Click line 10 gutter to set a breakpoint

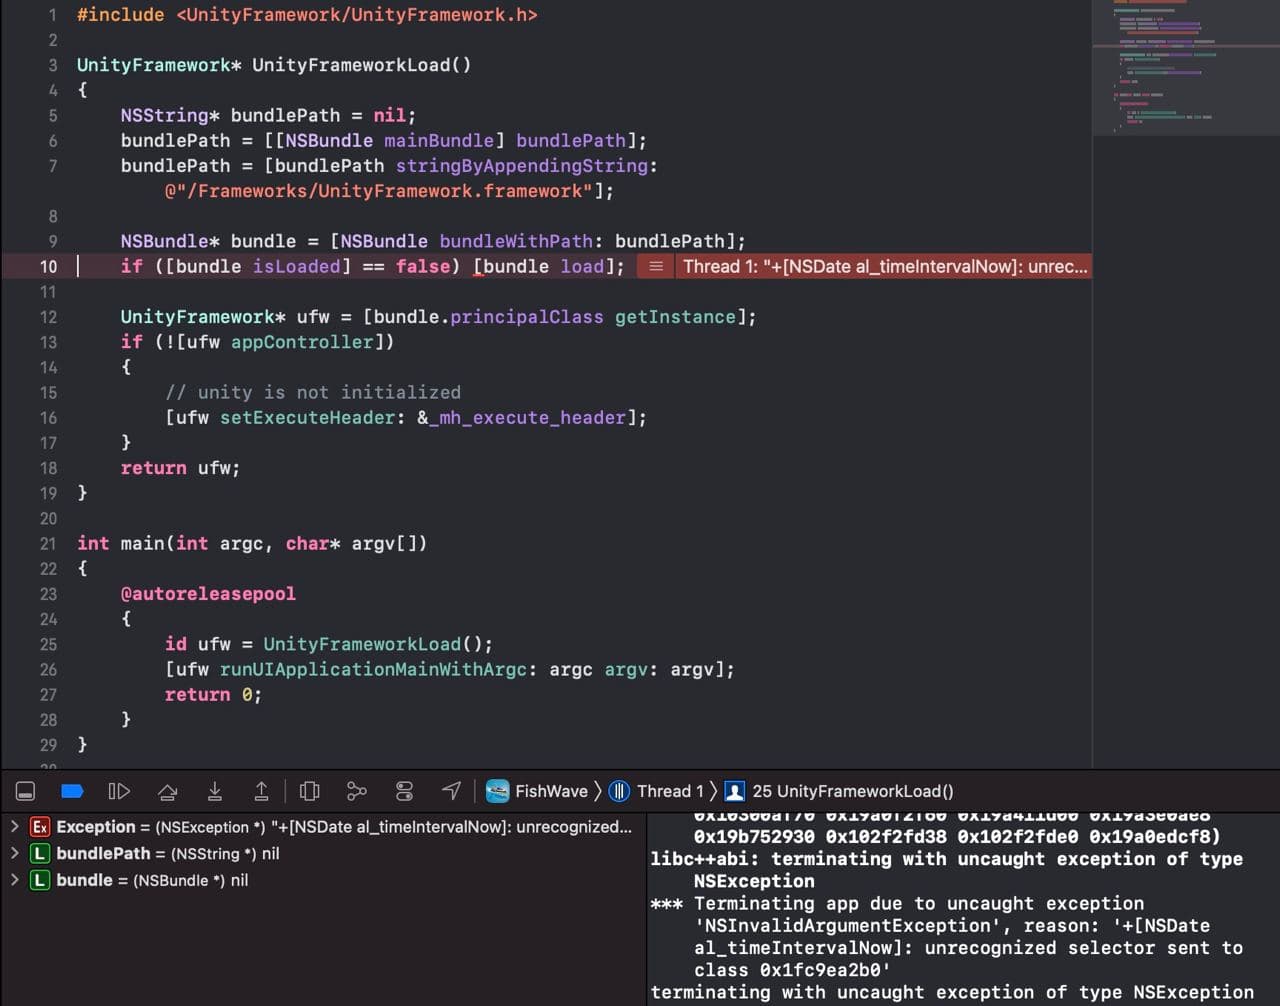pos(48,266)
